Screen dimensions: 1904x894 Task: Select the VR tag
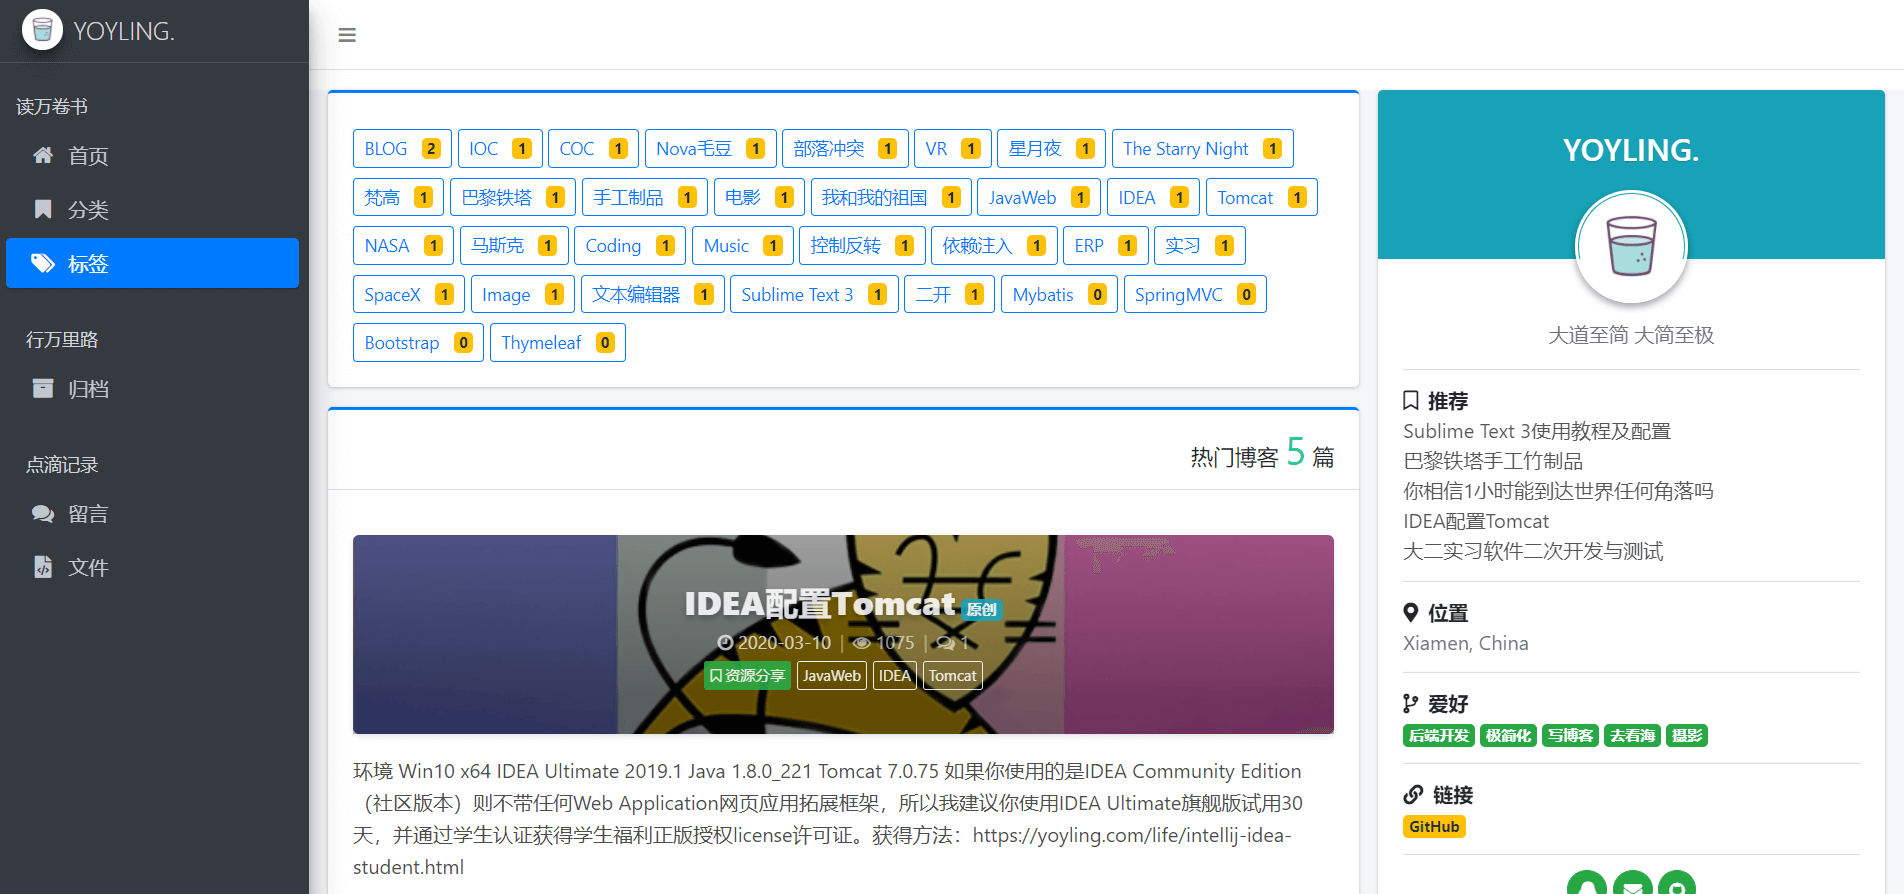(x=953, y=149)
